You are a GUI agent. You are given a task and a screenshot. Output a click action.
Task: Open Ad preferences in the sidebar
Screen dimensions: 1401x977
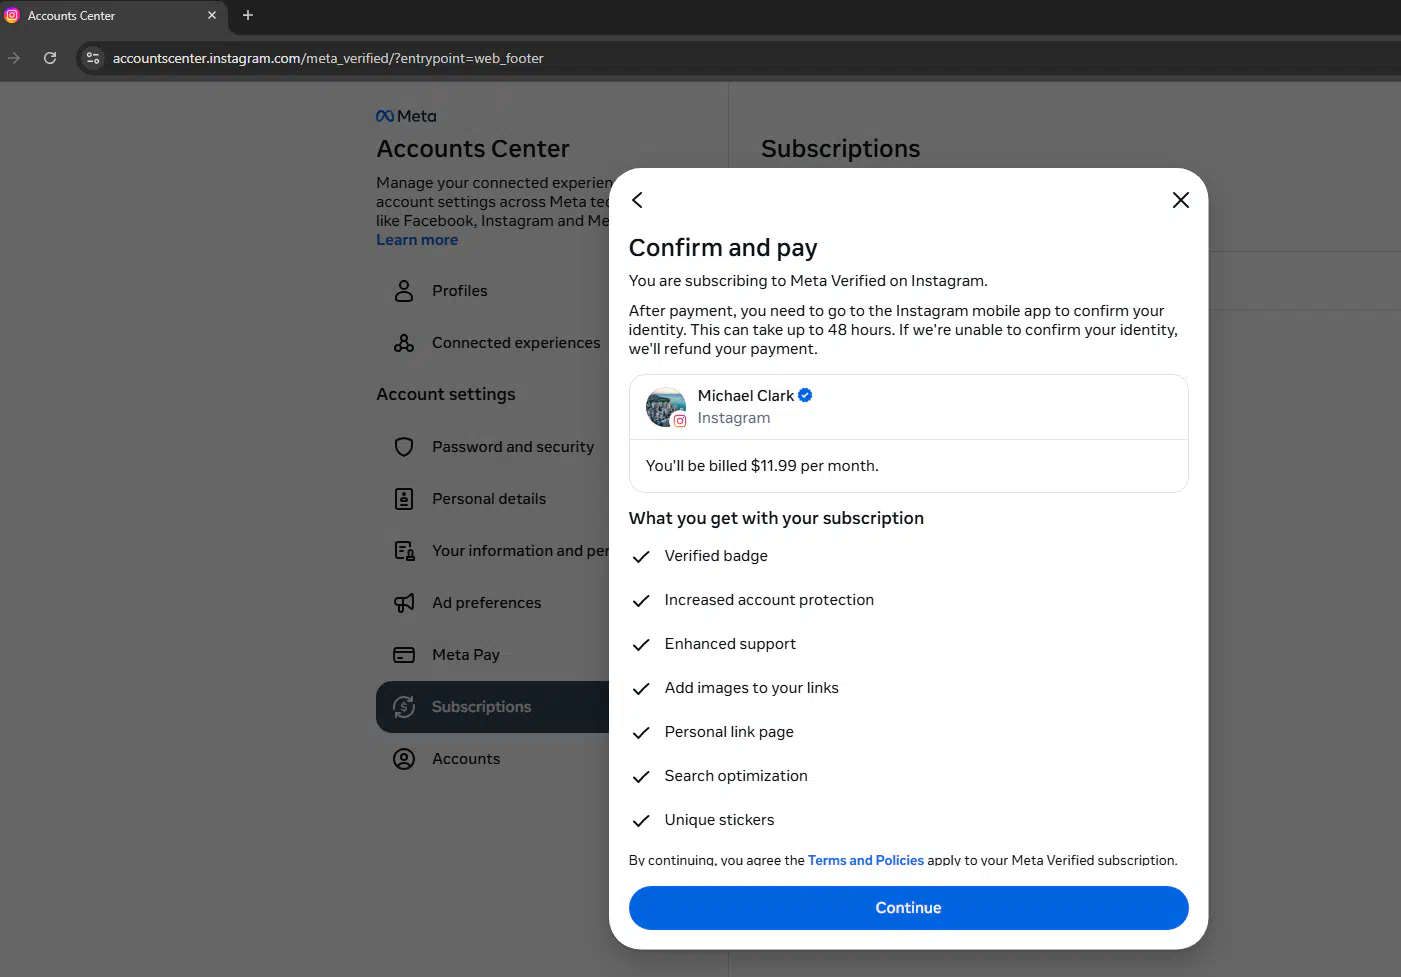point(486,603)
